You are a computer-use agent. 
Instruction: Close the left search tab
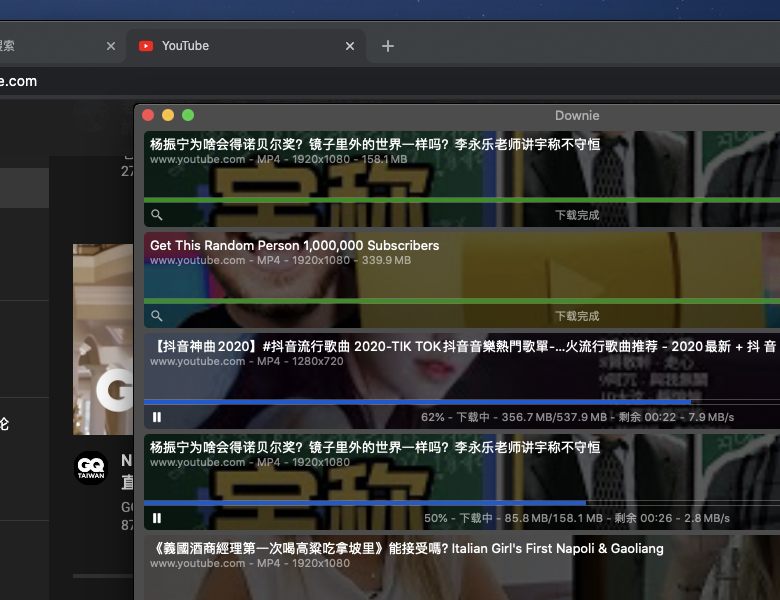[x=111, y=46]
